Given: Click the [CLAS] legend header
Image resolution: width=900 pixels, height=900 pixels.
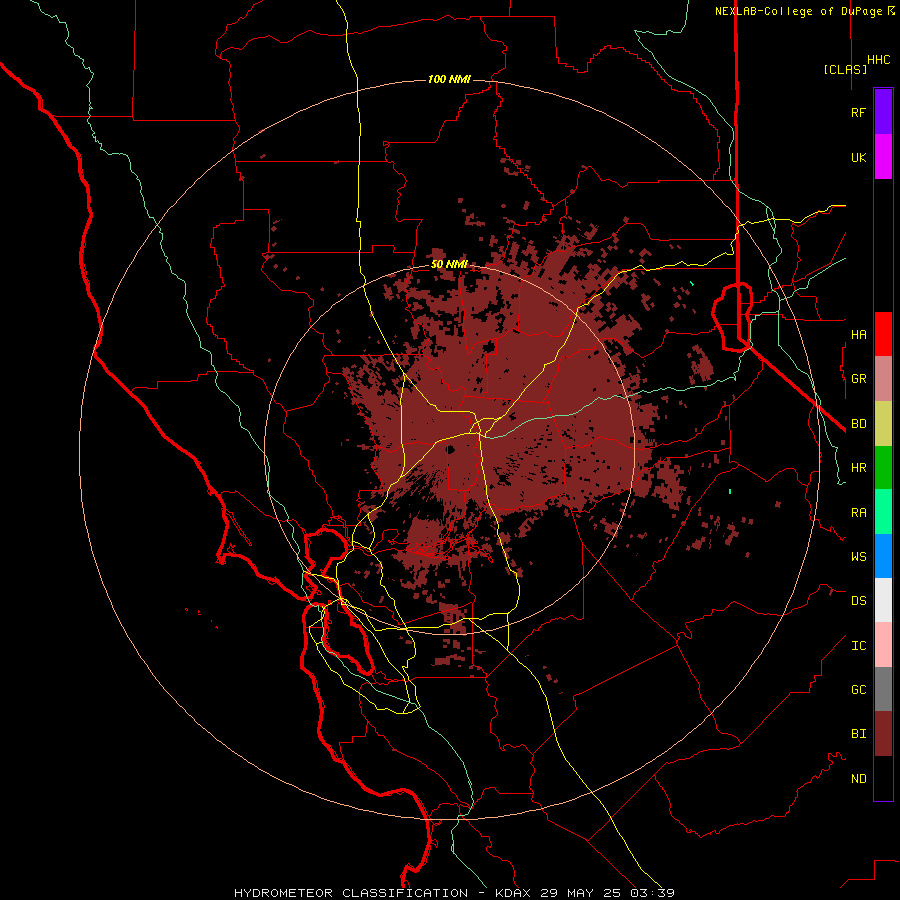Looking at the screenshot, I should (845, 69).
